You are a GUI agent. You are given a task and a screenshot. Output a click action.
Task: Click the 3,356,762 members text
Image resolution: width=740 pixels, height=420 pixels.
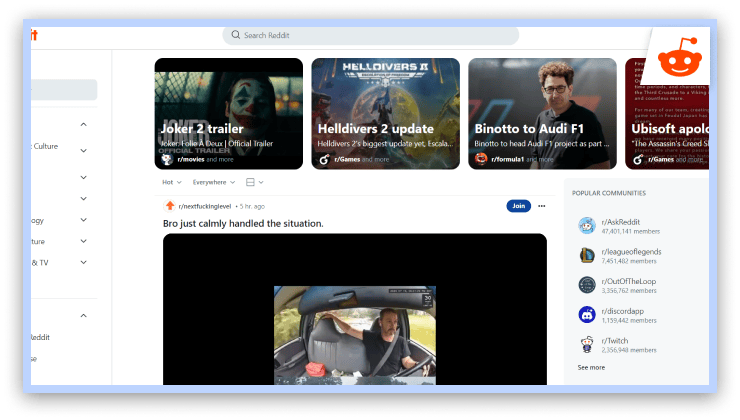point(629,291)
